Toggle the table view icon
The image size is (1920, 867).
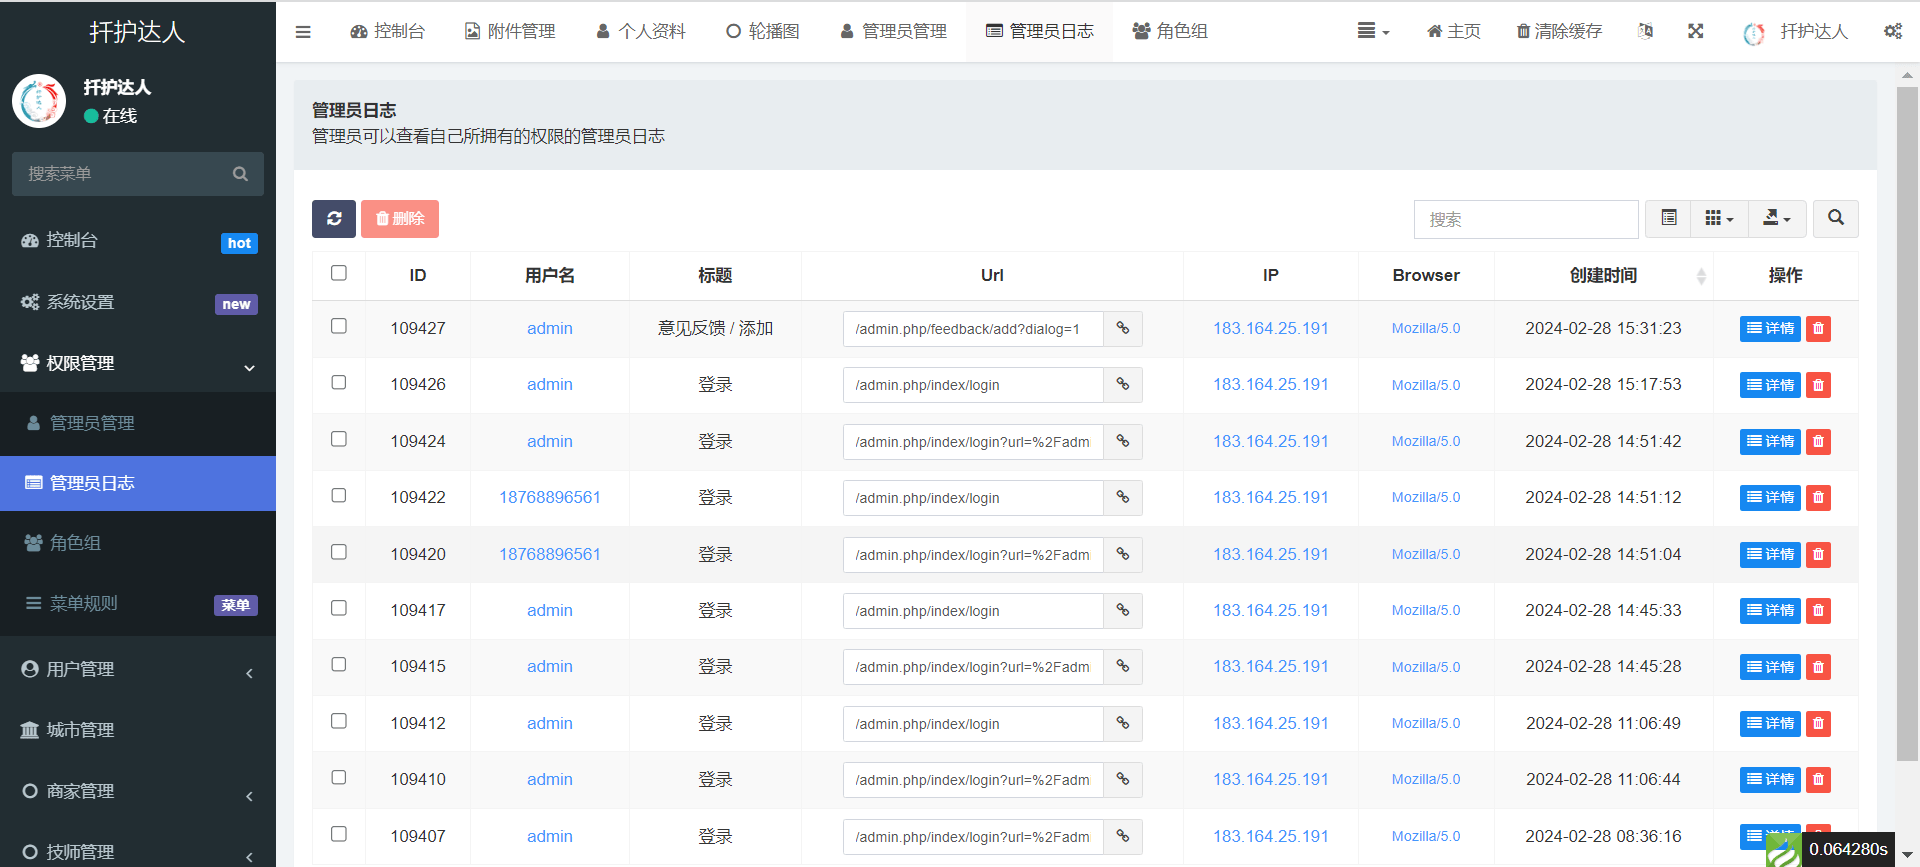coord(1668,219)
